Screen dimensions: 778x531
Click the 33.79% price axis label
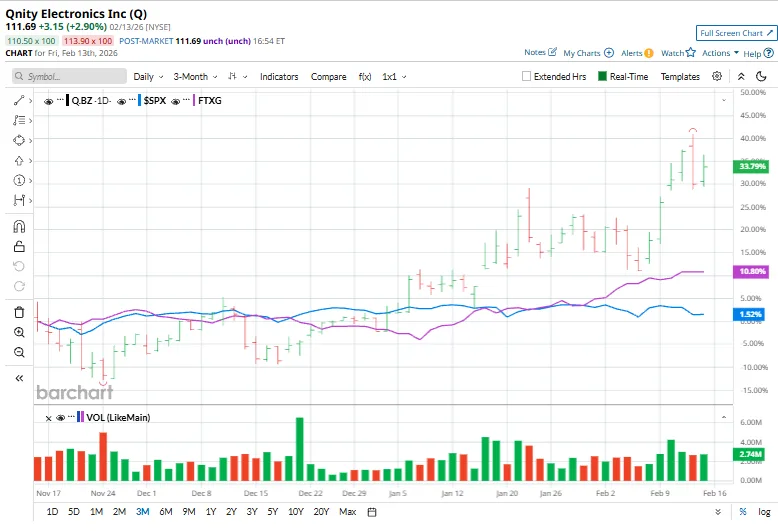pyautogui.click(x=751, y=166)
